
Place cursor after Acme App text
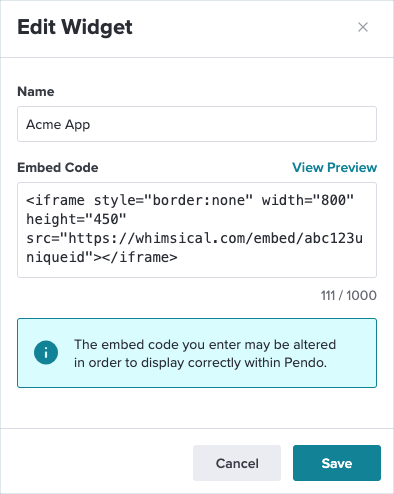coord(91,124)
